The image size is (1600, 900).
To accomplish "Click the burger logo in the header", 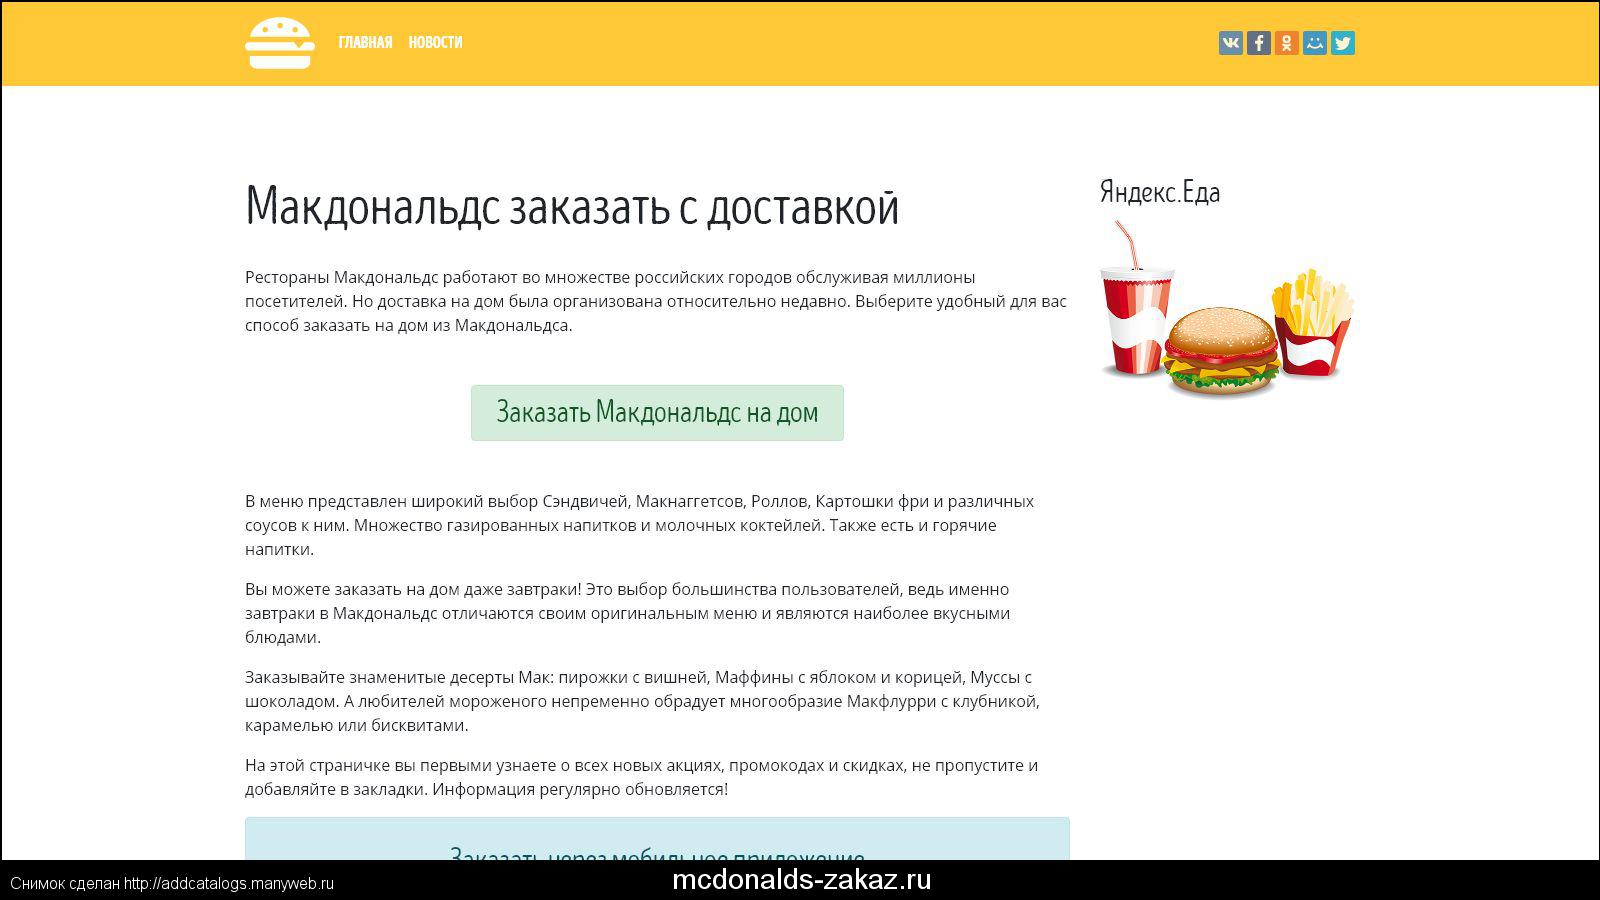I will coord(280,43).
